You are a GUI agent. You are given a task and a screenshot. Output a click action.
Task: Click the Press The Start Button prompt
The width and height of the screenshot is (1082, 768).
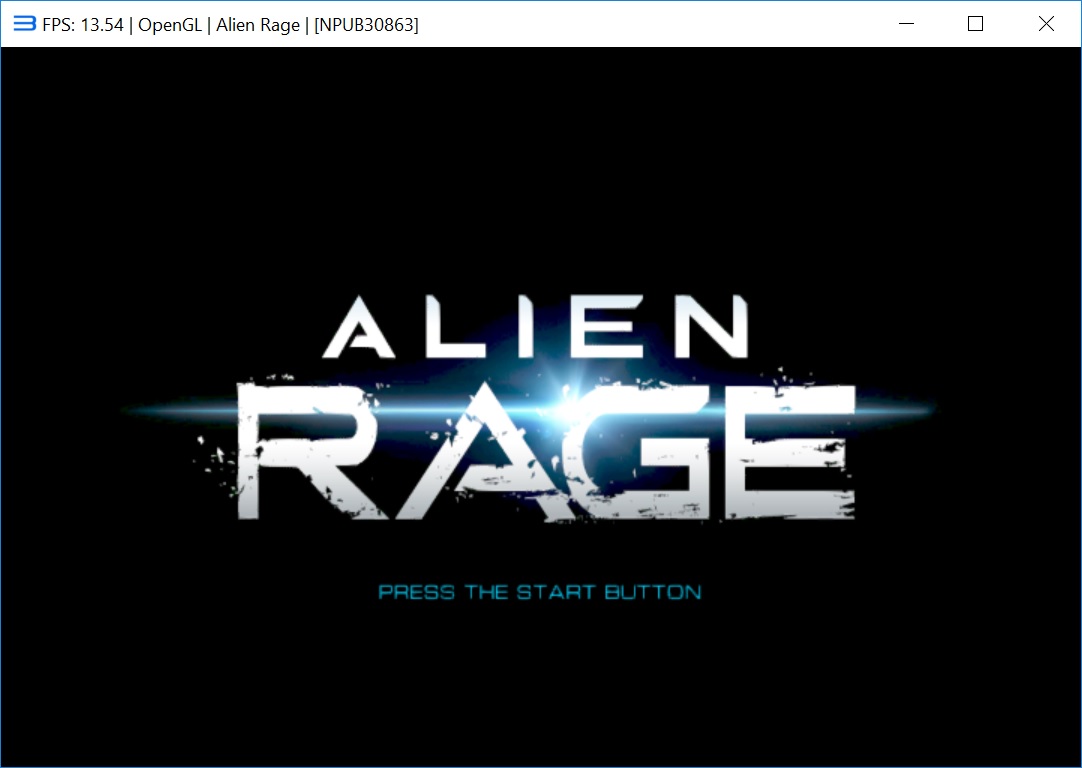539,592
